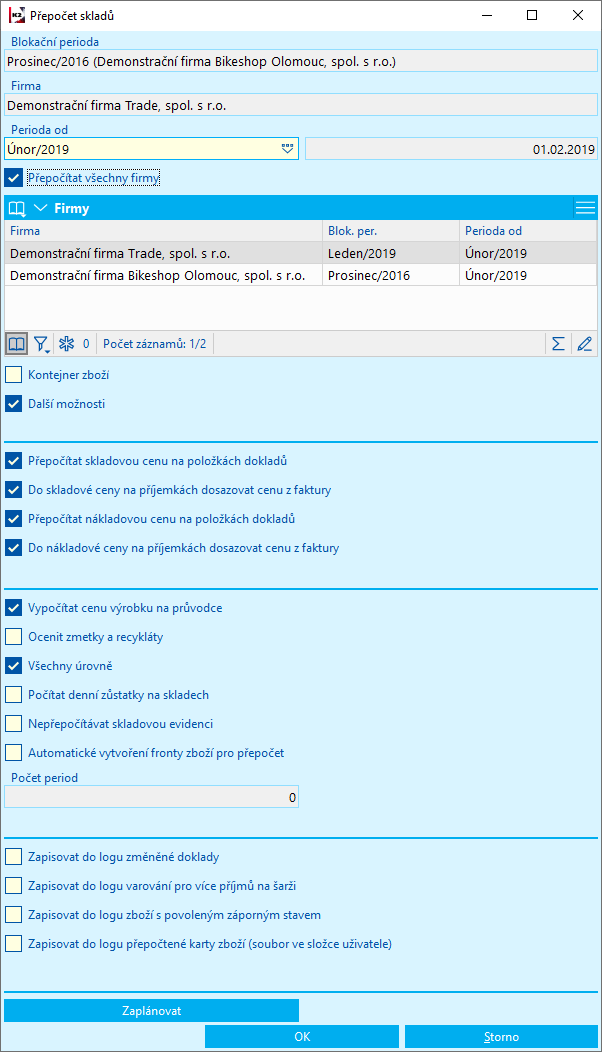The image size is (602, 1052).
Task: Select row Demonstrační firma Trade, spol. s r.o.
Action: 301,253
